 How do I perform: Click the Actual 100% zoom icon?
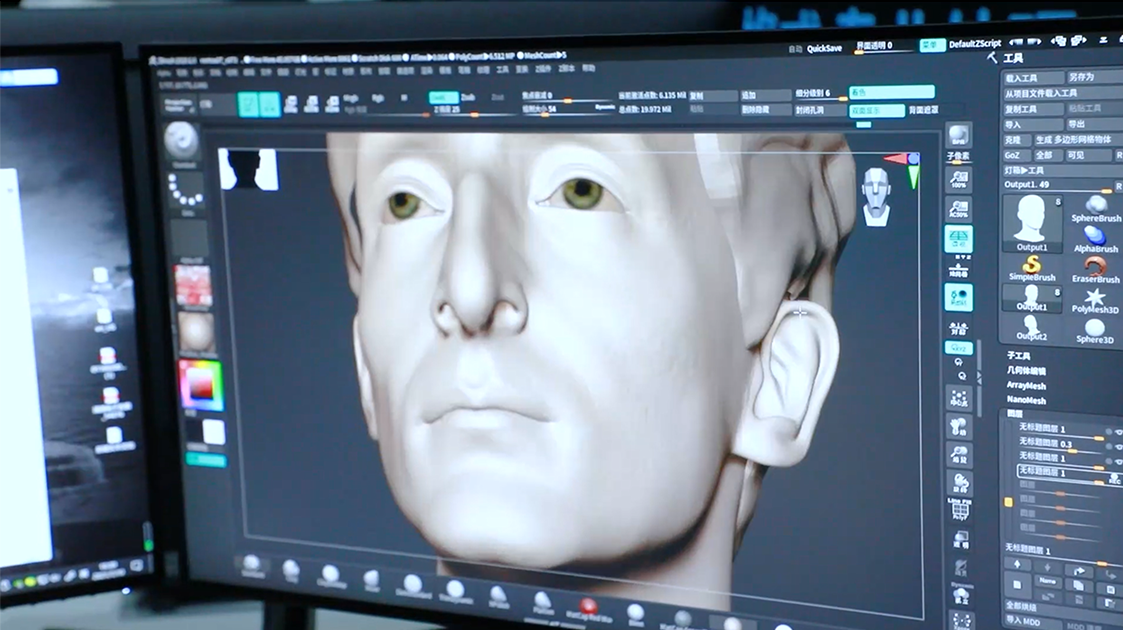(958, 178)
